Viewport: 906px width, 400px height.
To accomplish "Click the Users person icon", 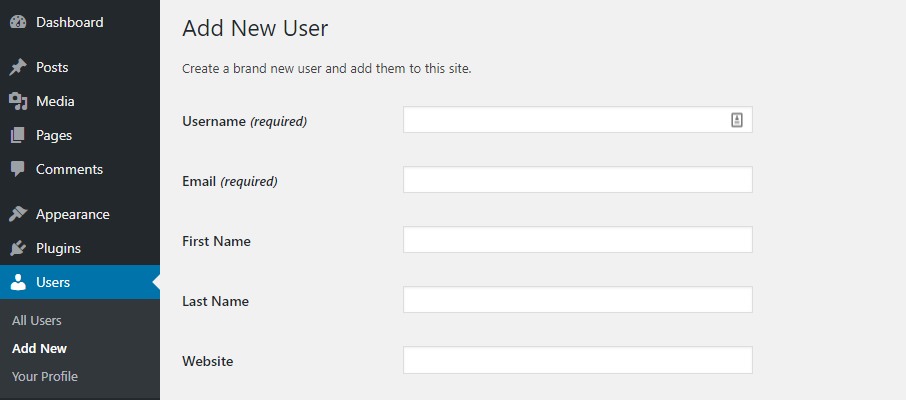I will pyautogui.click(x=18, y=282).
